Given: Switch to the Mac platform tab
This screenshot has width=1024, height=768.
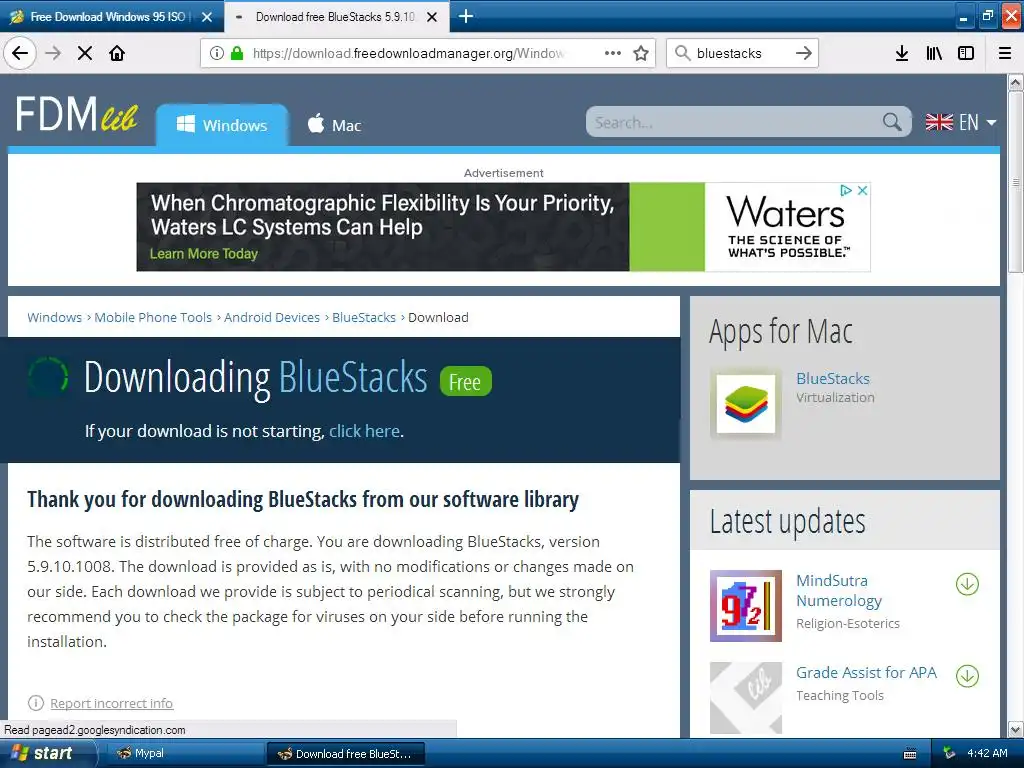Looking at the screenshot, I should tap(334, 125).
